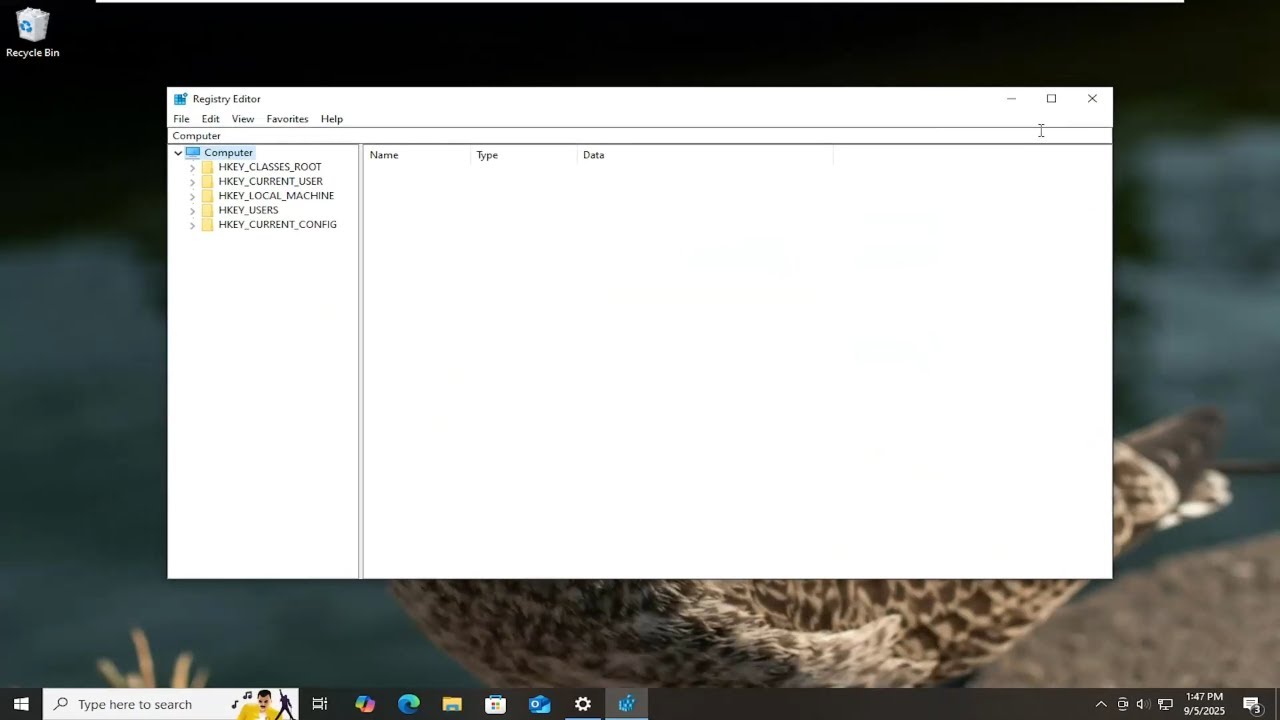Open Outlook from the taskbar
The image size is (1280, 720).
540,704
